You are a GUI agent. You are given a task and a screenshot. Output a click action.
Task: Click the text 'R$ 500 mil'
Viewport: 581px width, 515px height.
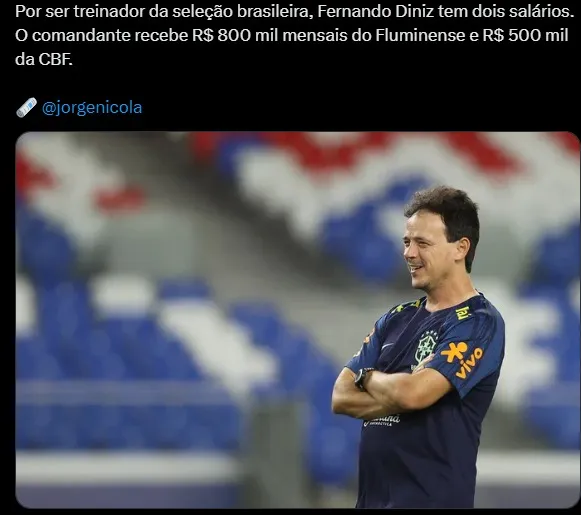(526, 36)
